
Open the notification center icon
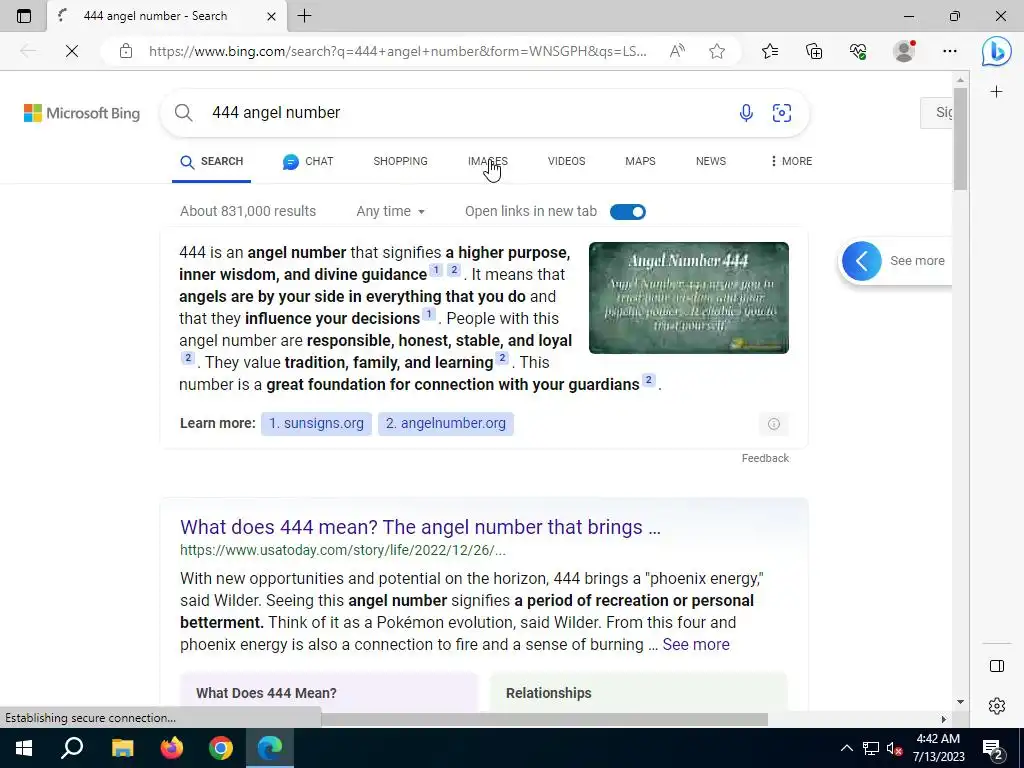pos(993,748)
